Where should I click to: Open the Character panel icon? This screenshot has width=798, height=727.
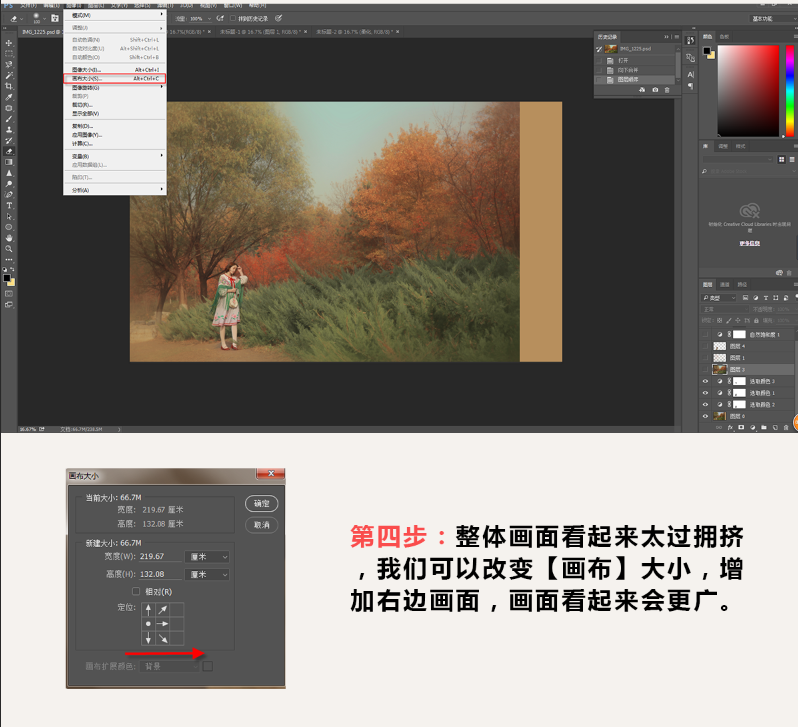[x=691, y=74]
